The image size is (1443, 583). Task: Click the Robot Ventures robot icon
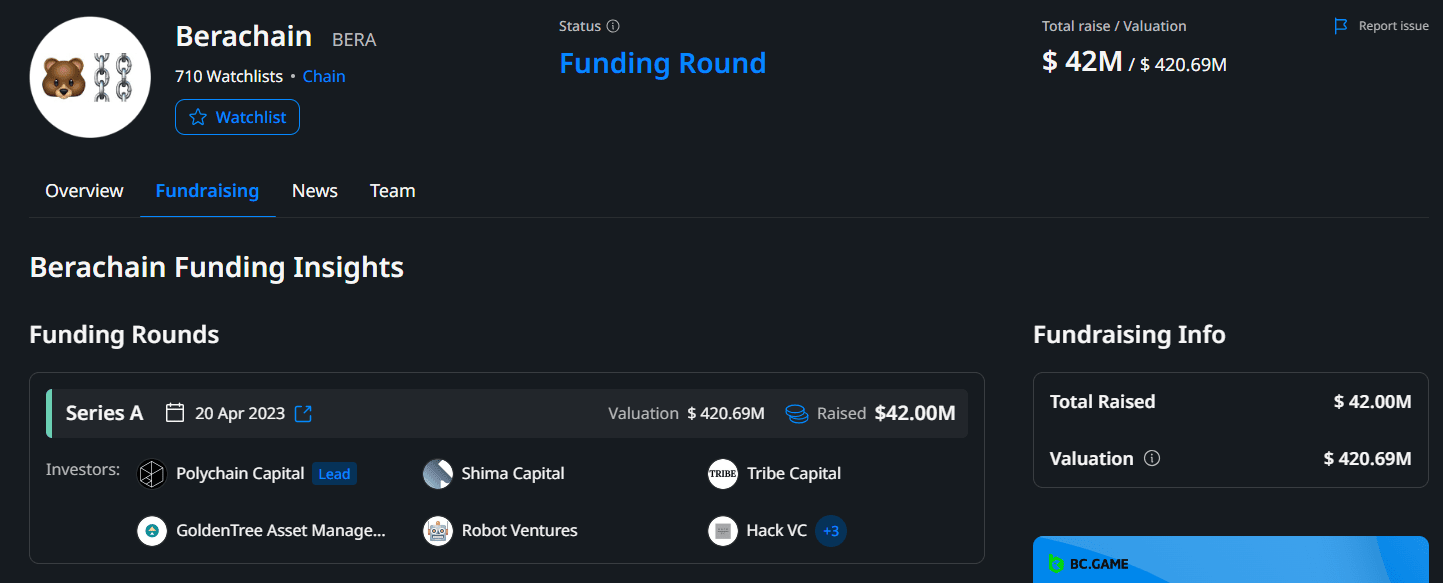click(437, 530)
